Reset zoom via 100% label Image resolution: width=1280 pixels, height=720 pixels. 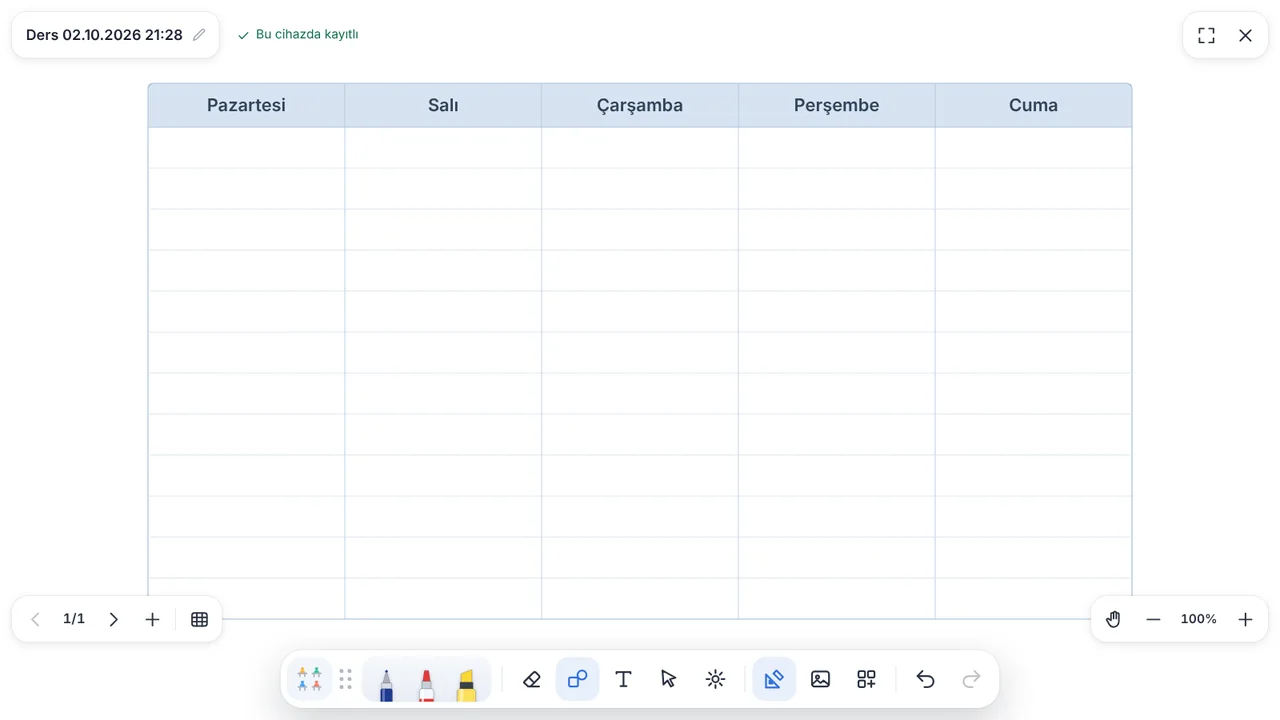tap(1199, 619)
